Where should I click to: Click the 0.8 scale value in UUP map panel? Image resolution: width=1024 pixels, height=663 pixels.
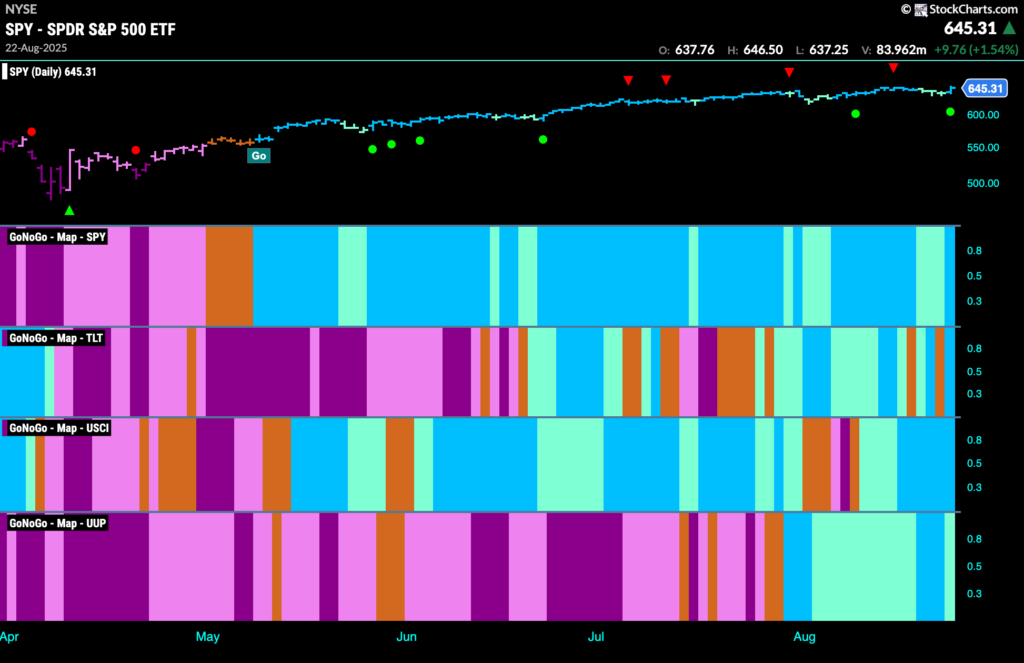point(974,539)
